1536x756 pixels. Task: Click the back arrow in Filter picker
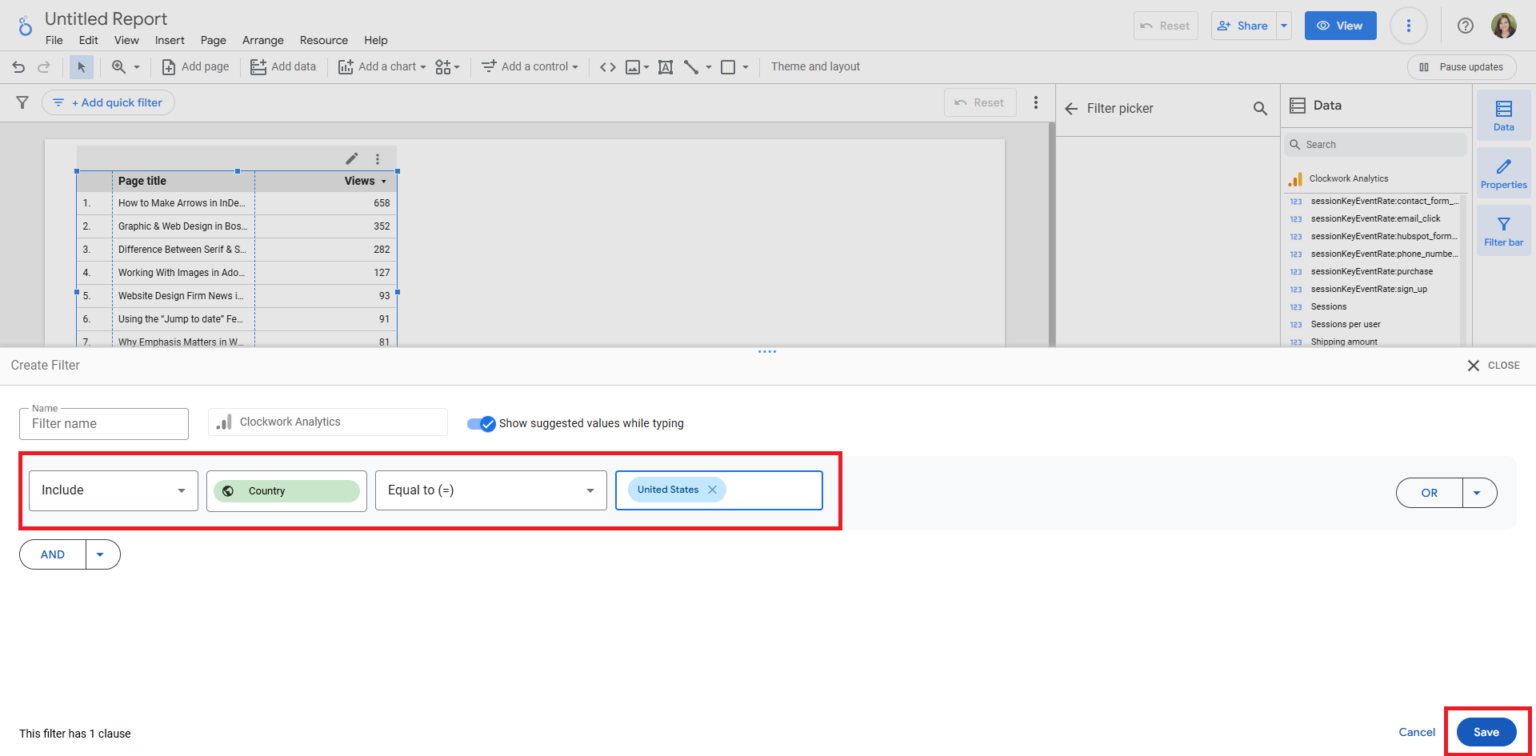point(1071,108)
